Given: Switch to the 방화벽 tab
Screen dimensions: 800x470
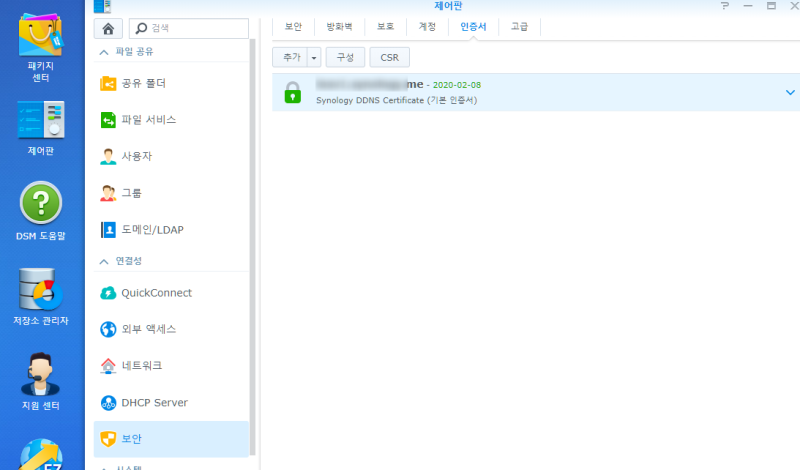Looking at the screenshot, I should tap(339, 27).
